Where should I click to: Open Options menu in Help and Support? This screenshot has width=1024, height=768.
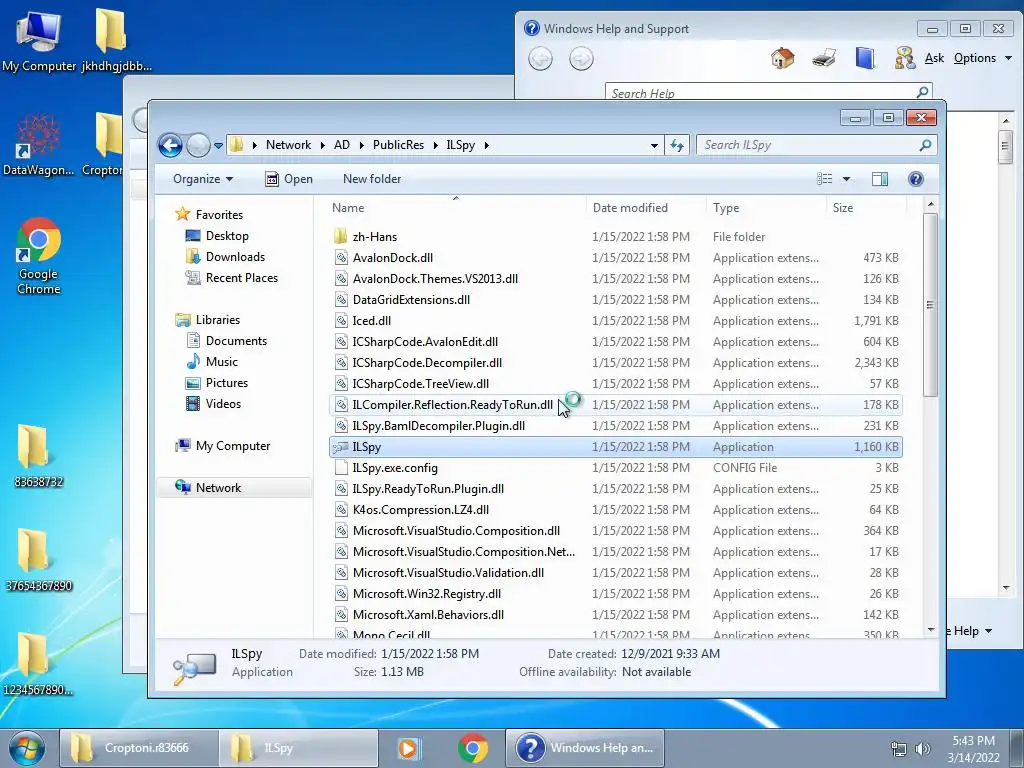pyautogui.click(x=982, y=58)
